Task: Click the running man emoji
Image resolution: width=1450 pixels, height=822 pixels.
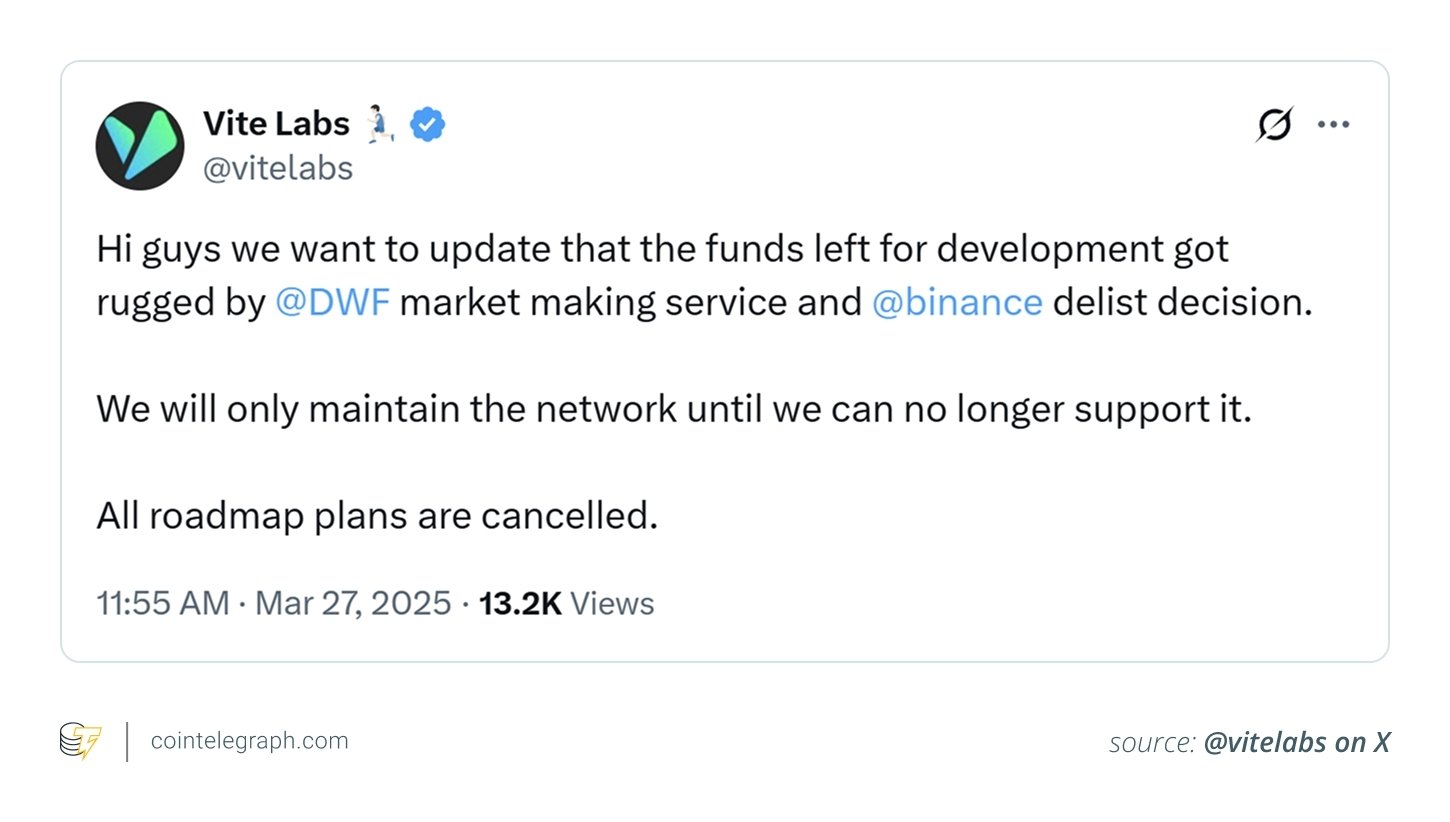Action: pos(378,125)
